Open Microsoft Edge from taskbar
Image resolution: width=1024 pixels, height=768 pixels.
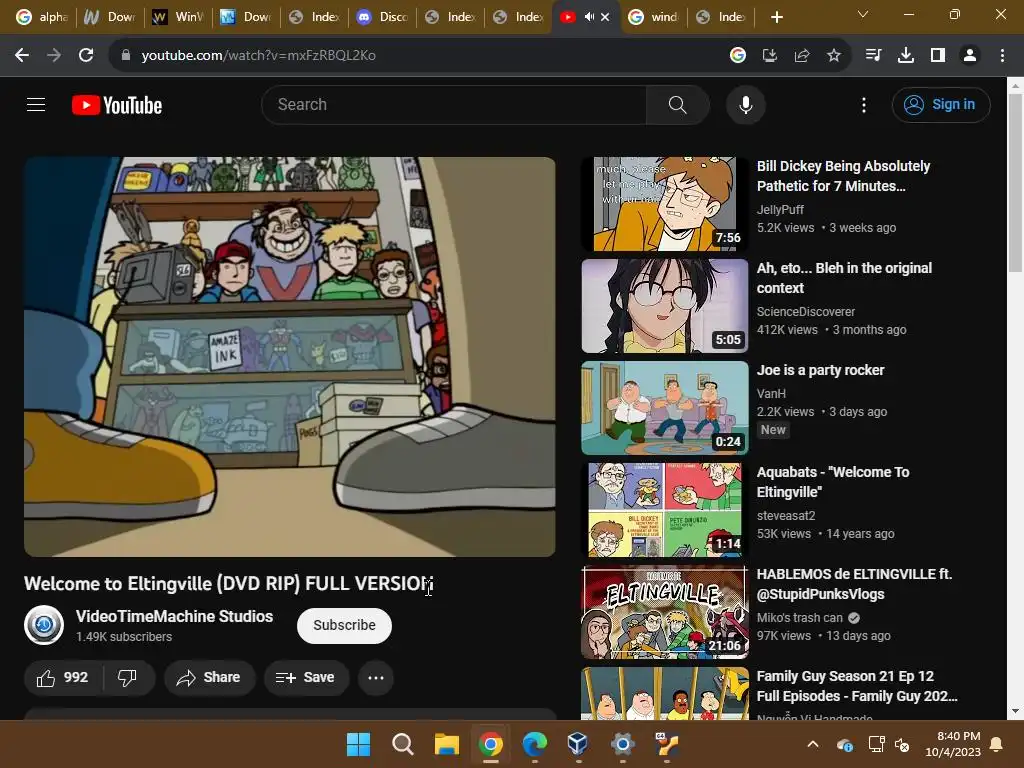[x=535, y=744]
